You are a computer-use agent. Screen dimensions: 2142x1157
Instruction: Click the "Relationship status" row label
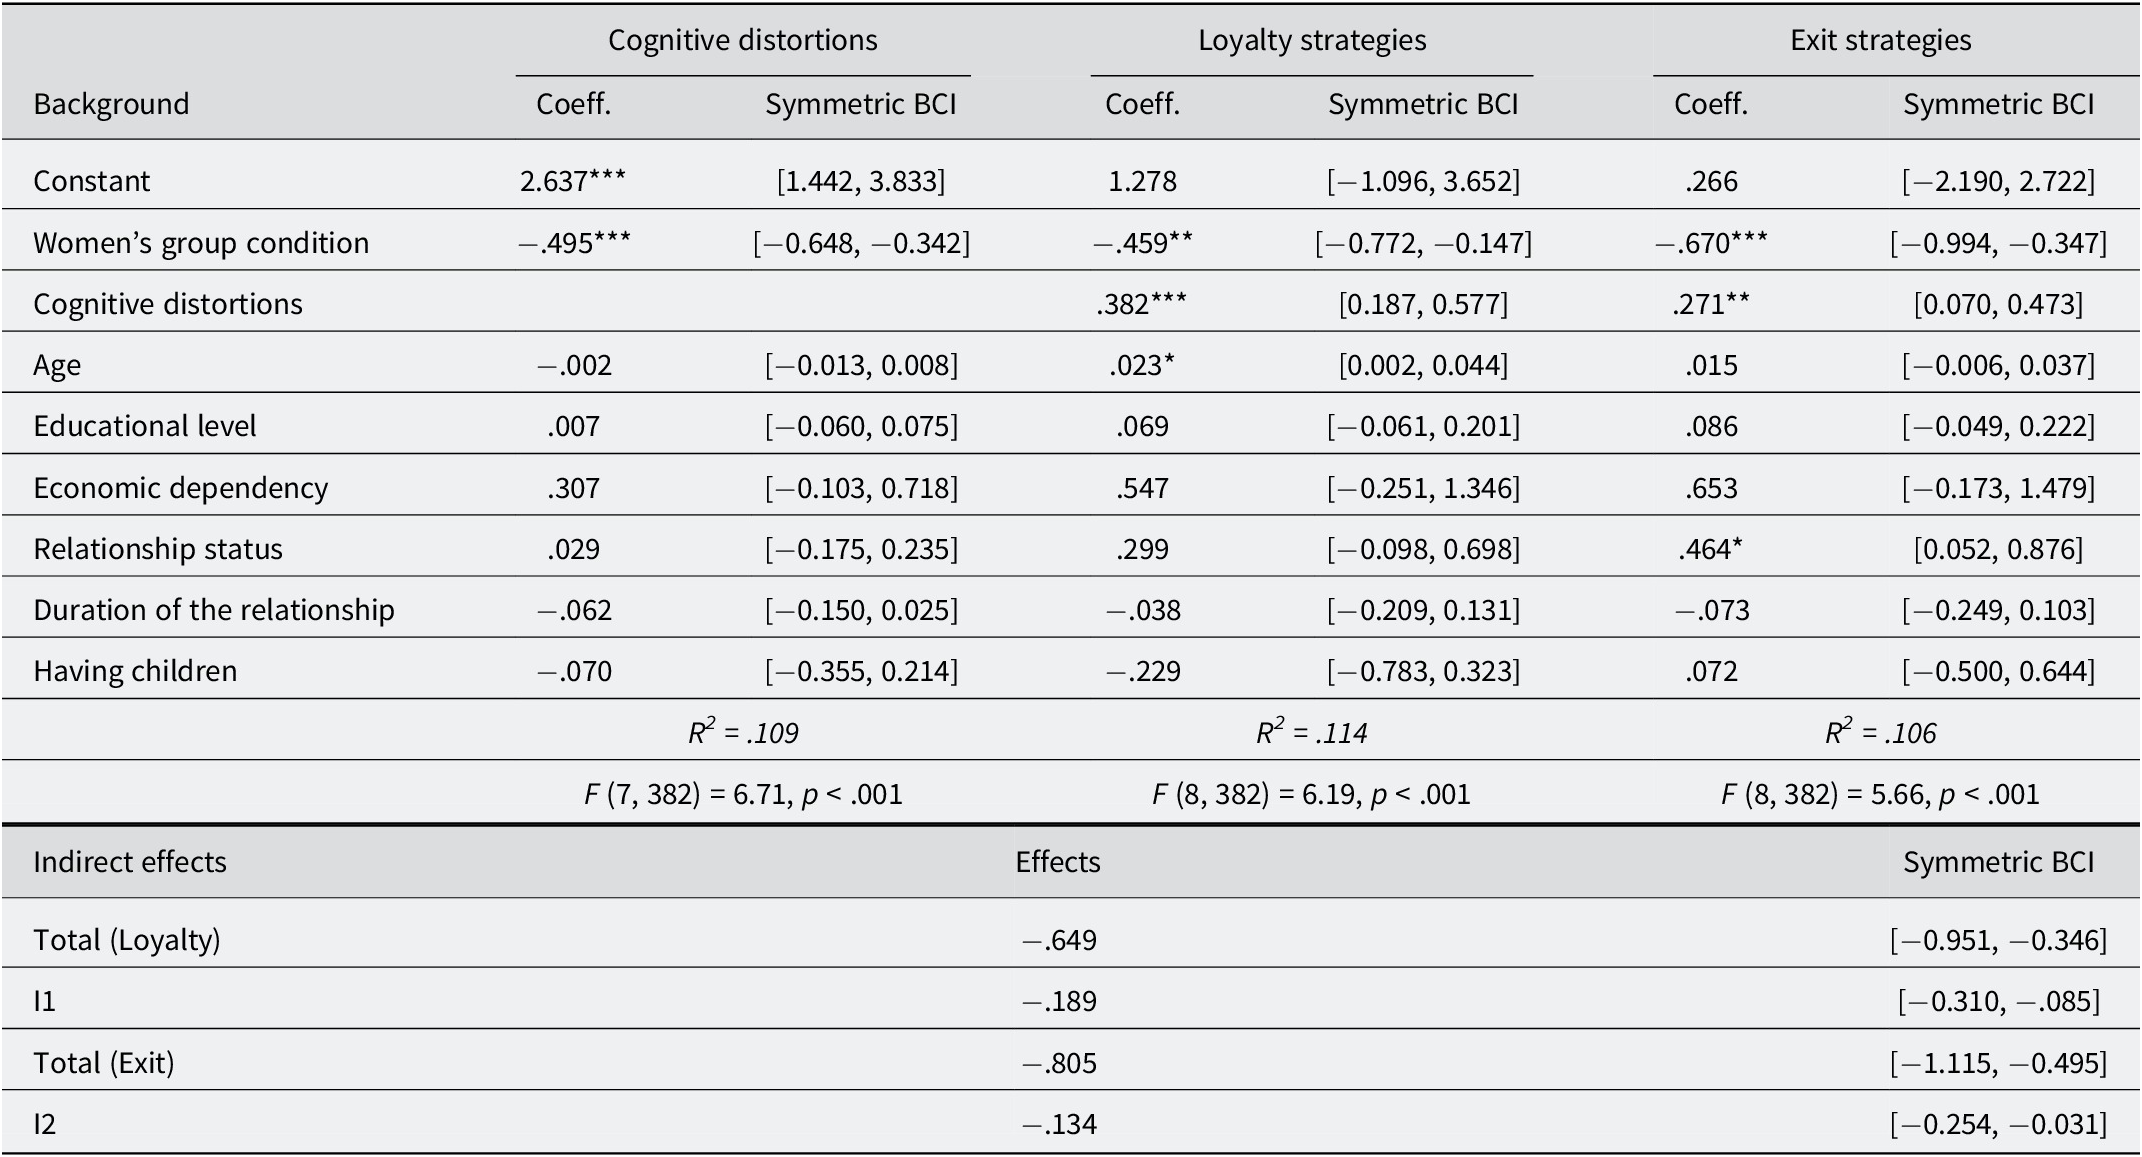tap(158, 549)
